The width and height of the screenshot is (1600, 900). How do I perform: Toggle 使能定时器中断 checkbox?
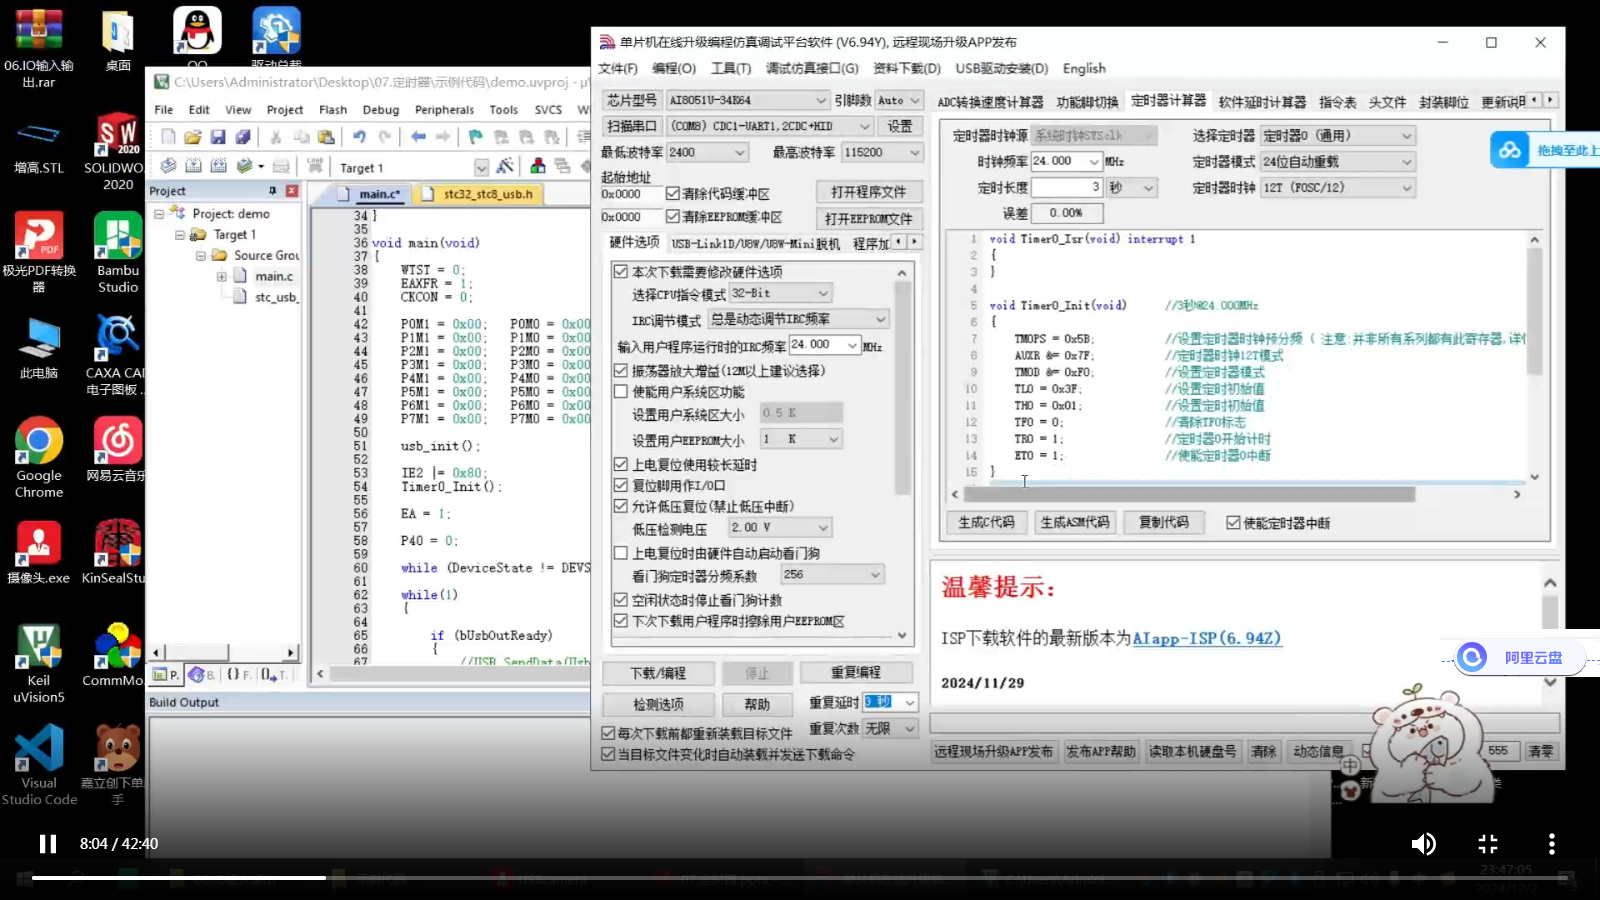(1233, 523)
